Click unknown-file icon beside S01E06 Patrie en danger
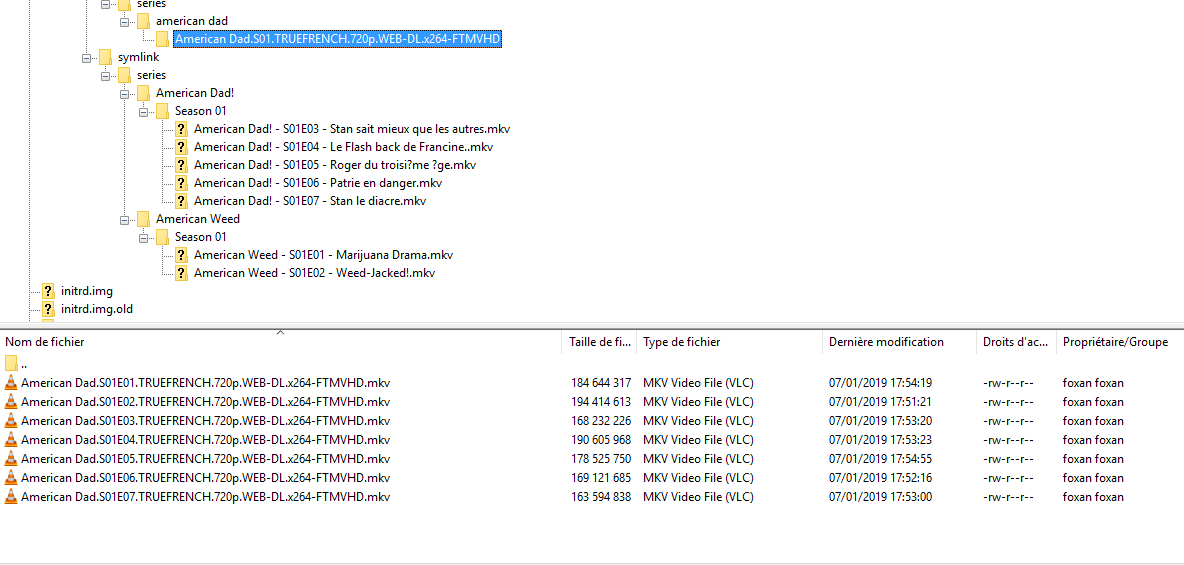 pyautogui.click(x=181, y=184)
